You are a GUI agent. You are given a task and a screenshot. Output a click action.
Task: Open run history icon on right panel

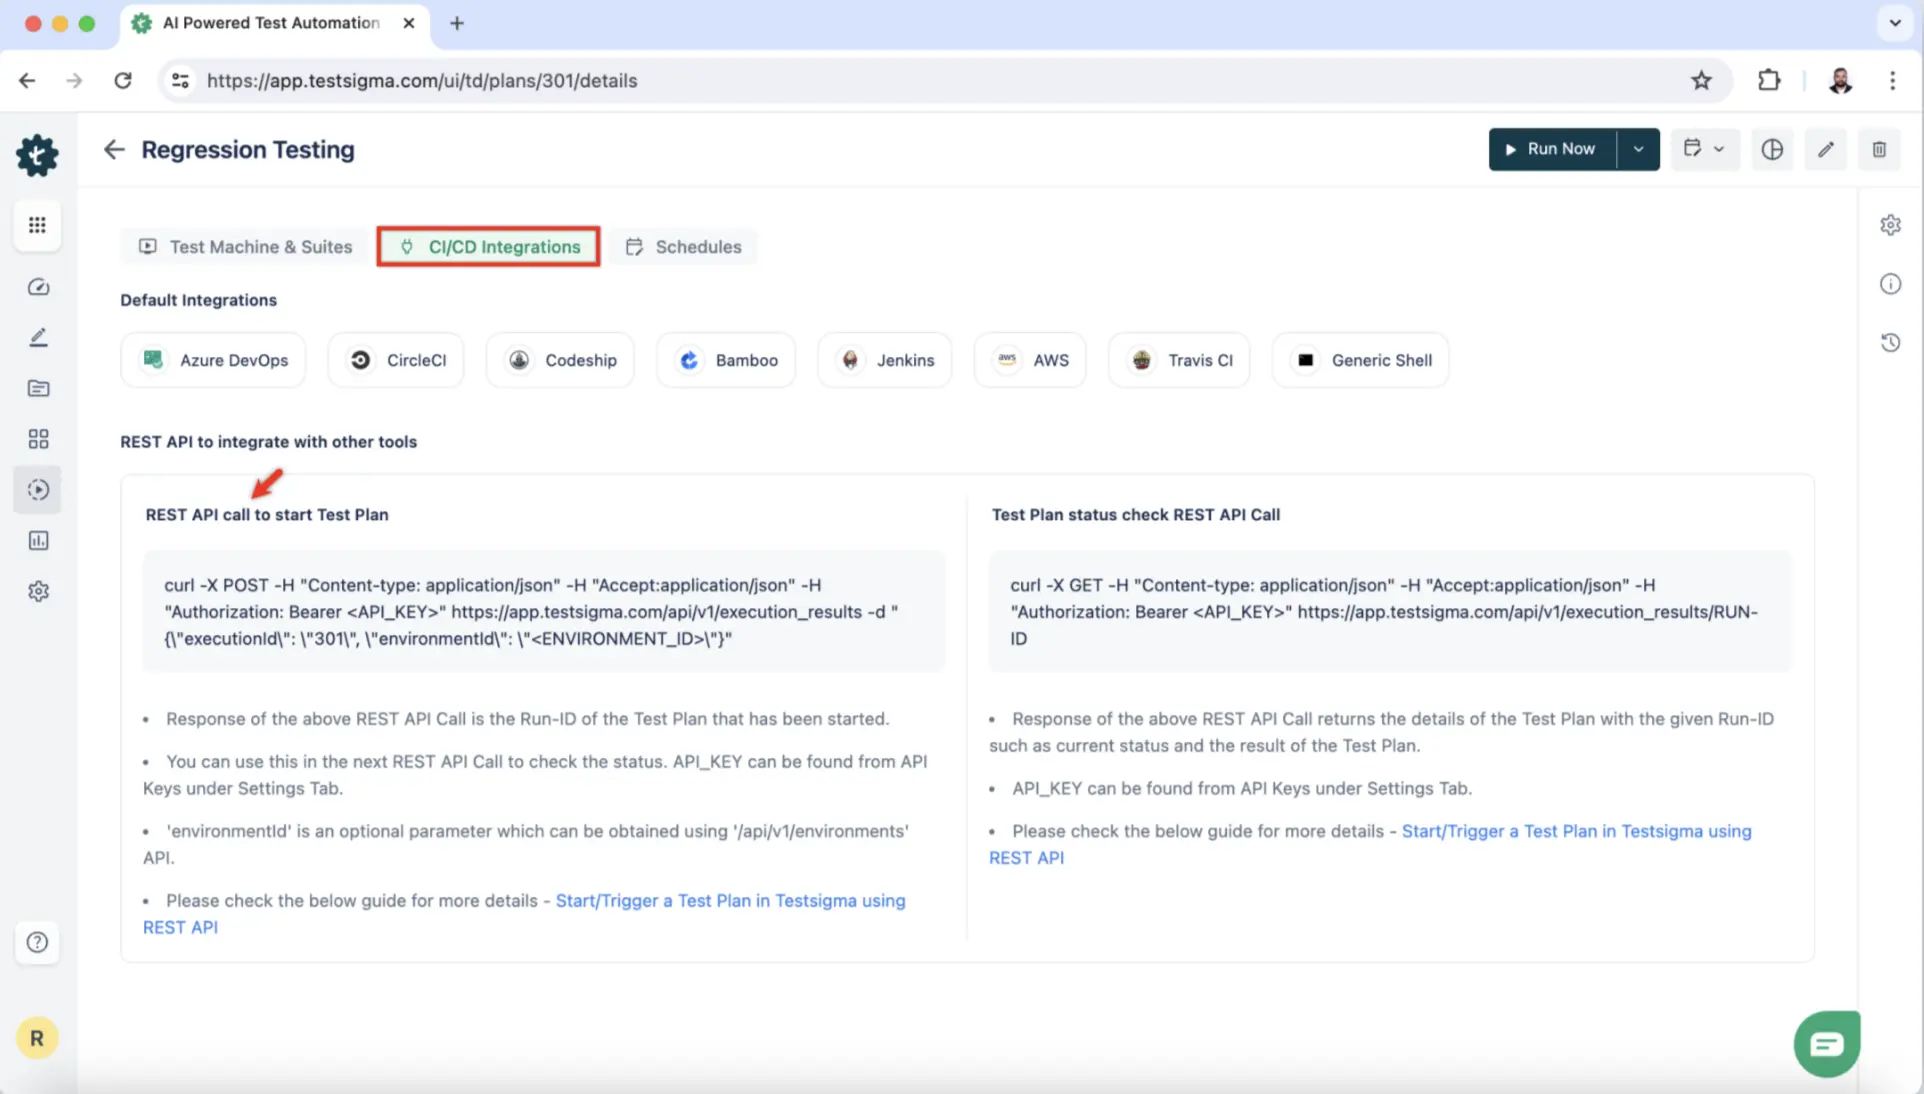(1890, 343)
